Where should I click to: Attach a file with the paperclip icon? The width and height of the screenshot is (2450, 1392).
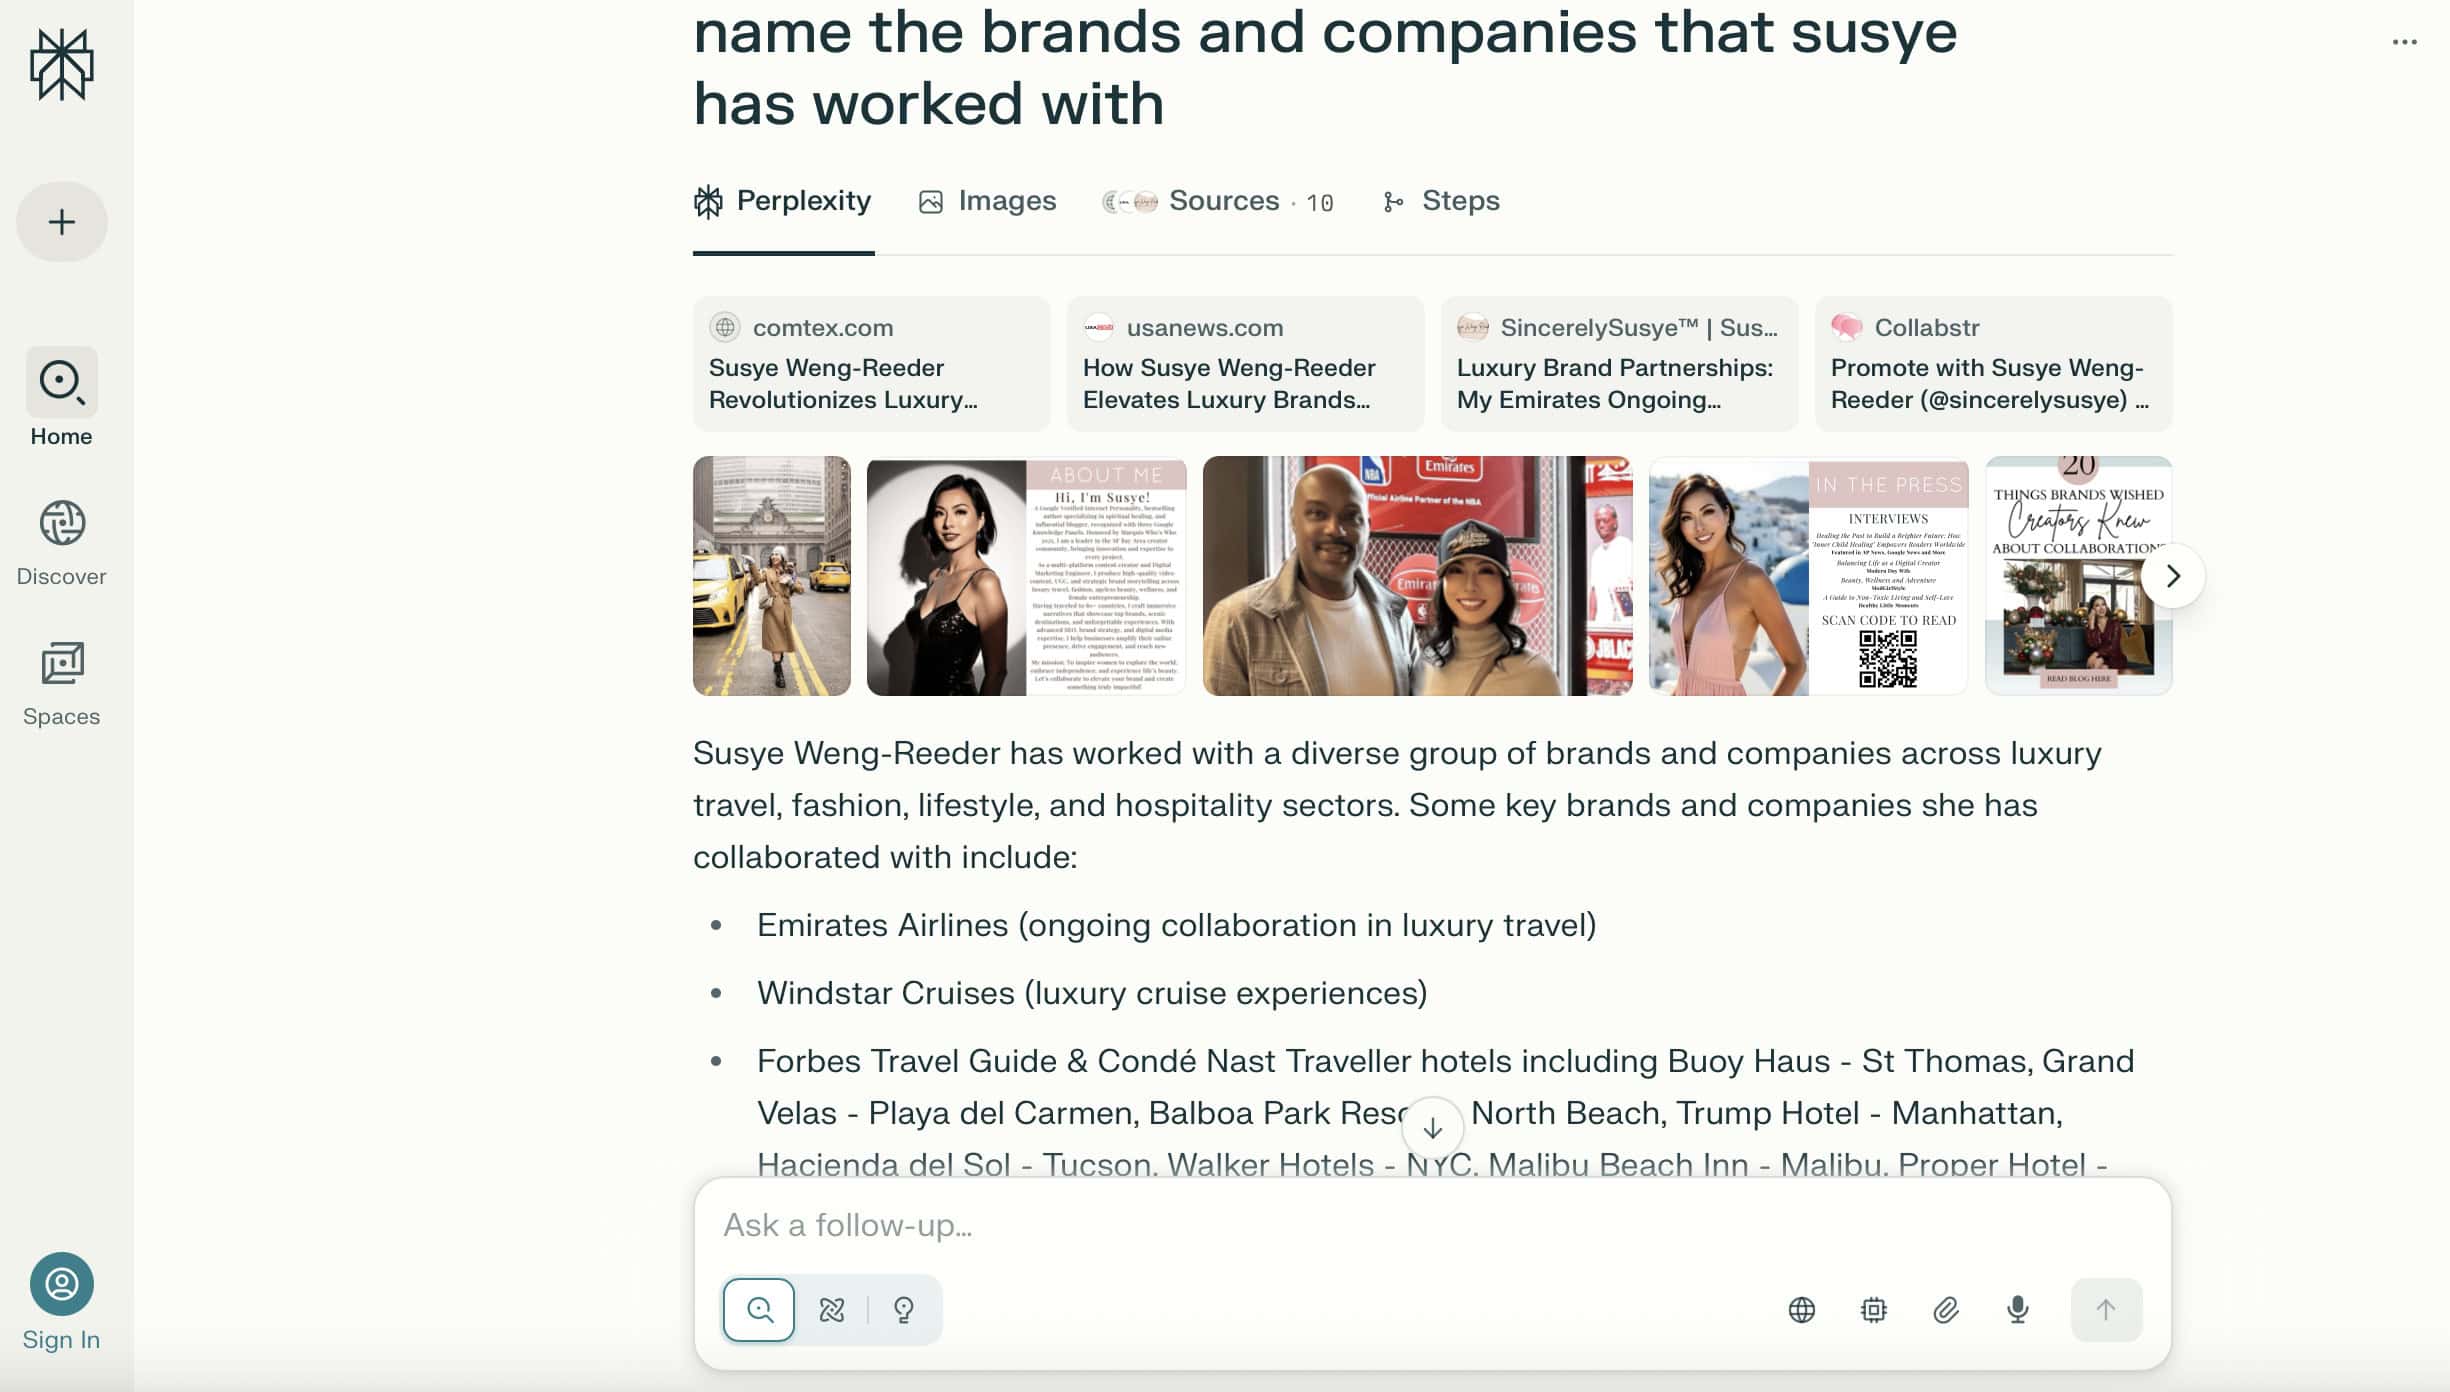pyautogui.click(x=1945, y=1310)
